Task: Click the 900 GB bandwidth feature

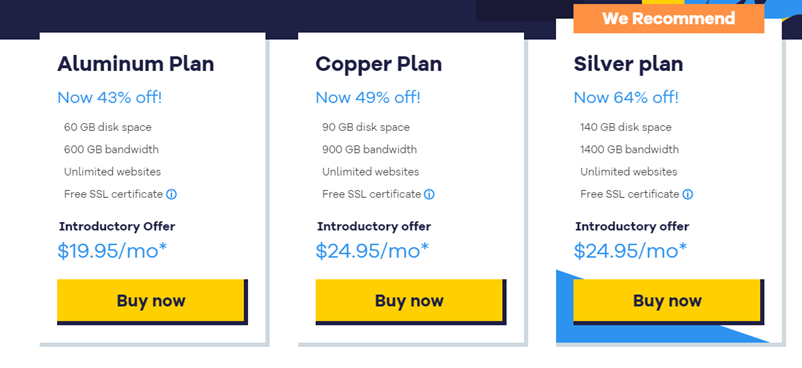Action: (369, 149)
